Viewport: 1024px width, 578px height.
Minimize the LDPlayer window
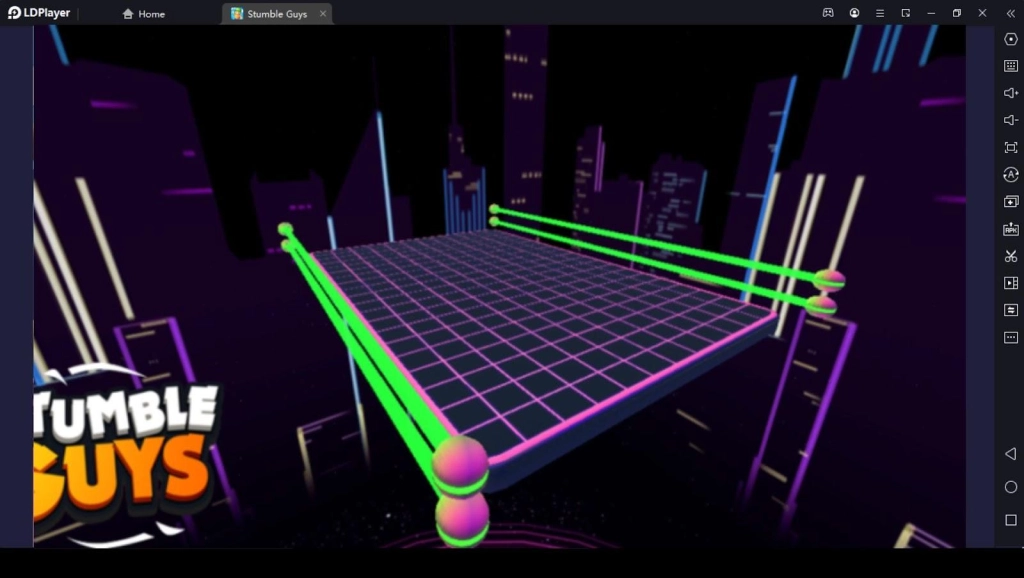pos(931,13)
